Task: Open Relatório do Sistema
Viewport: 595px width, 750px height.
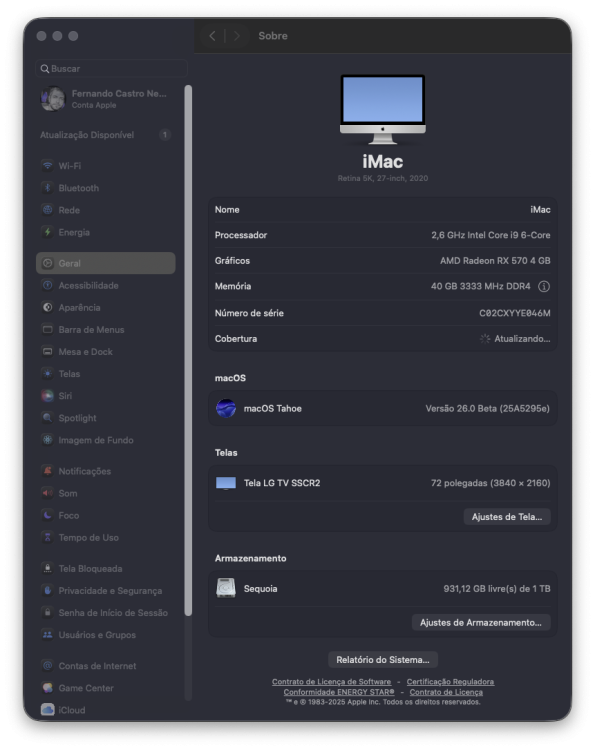Action: [383, 660]
